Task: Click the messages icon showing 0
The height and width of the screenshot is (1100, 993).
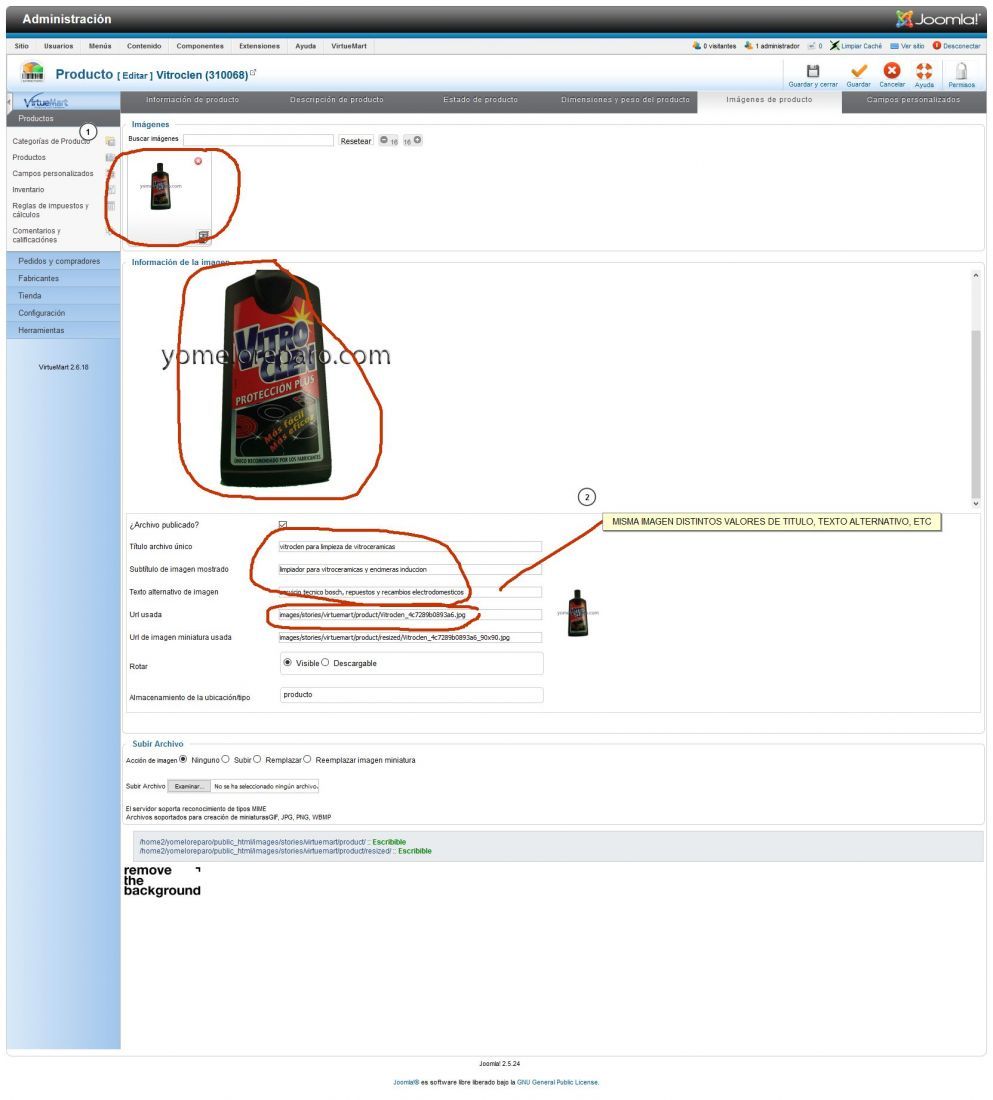Action: [811, 46]
